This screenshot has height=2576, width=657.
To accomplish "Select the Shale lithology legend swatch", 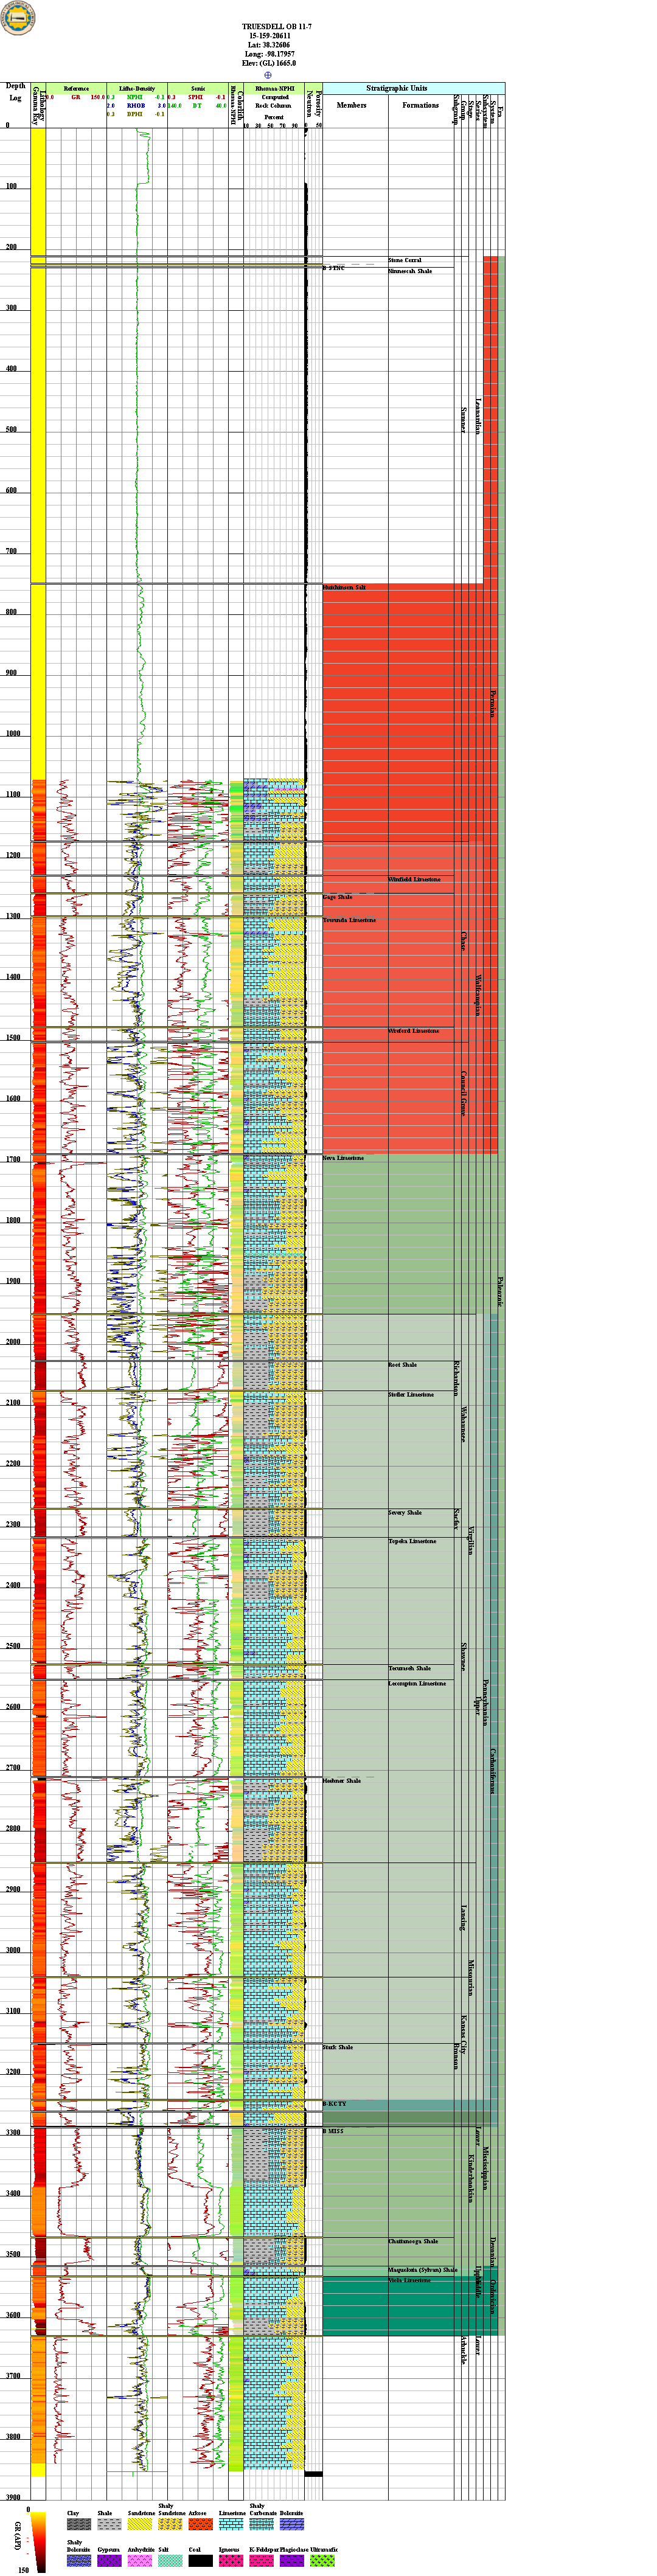I will coord(109,2525).
